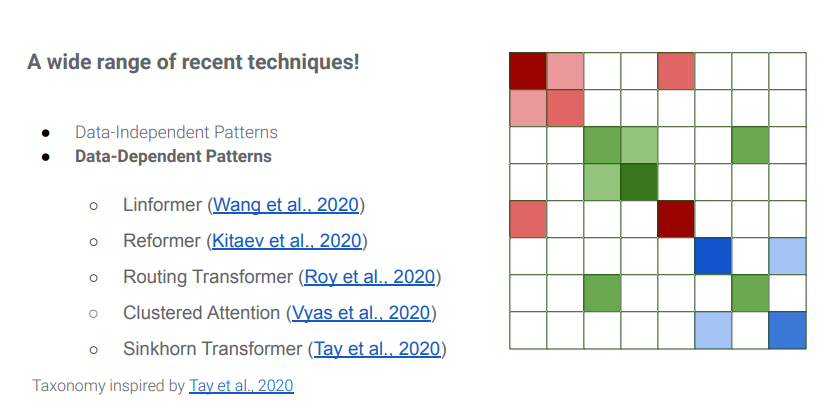The image size is (837, 417).
Task: Click the word Reformer
Action: tap(162, 241)
